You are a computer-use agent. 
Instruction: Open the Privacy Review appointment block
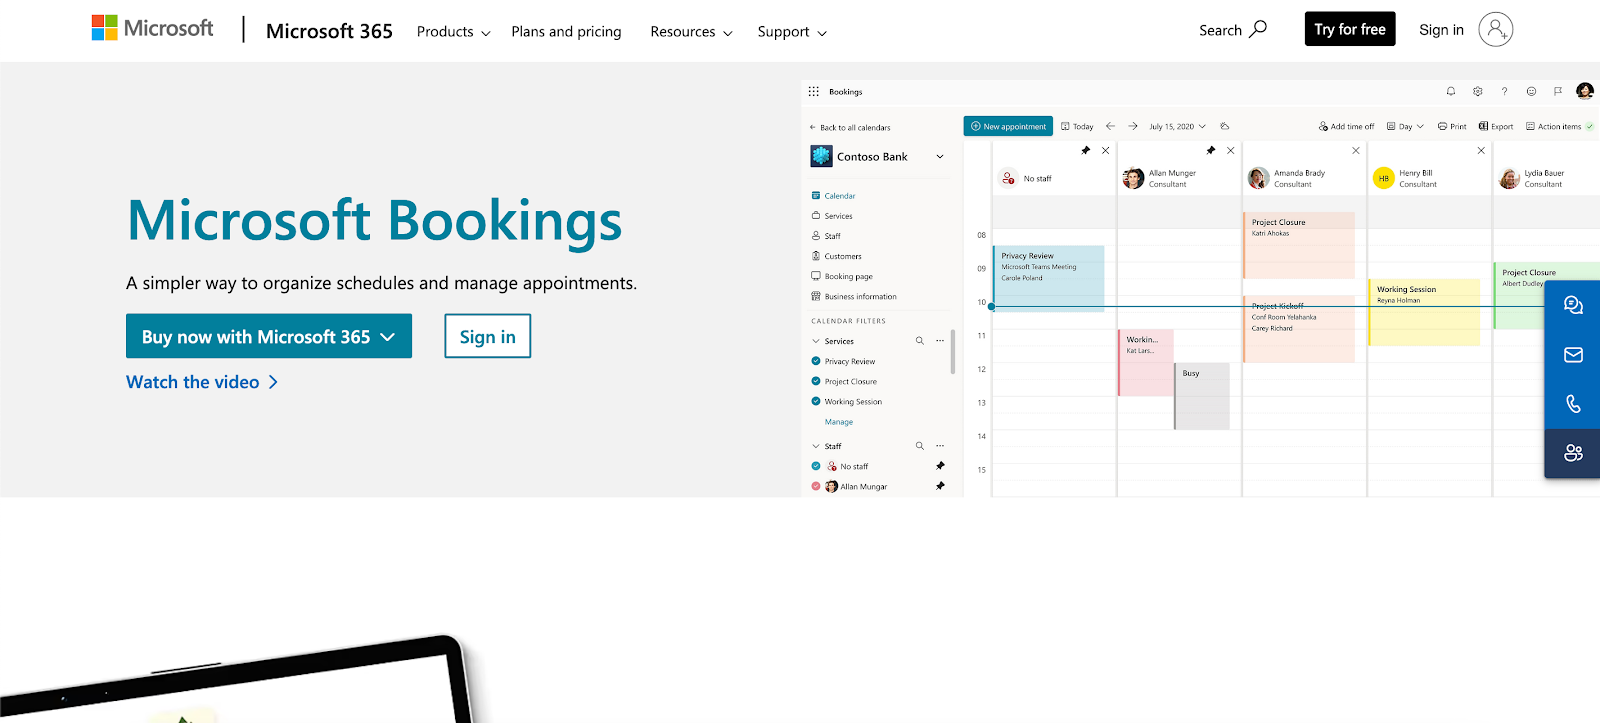(x=1049, y=278)
